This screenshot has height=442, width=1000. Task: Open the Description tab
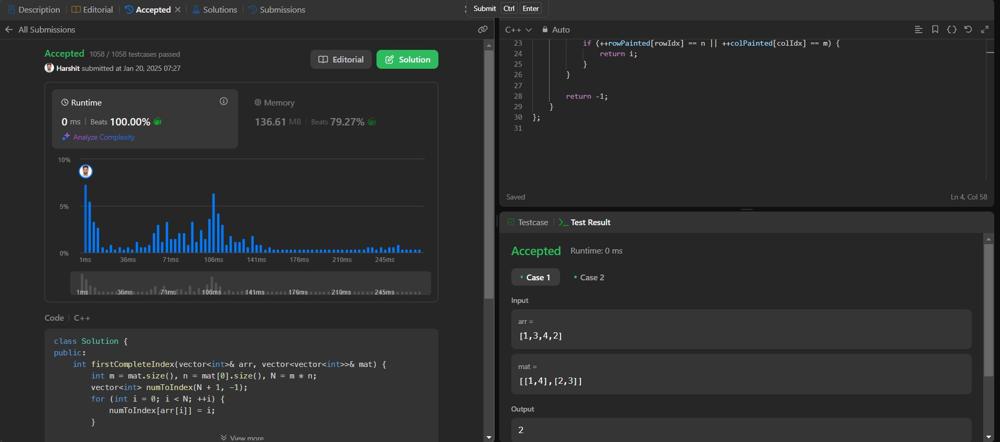[33, 10]
